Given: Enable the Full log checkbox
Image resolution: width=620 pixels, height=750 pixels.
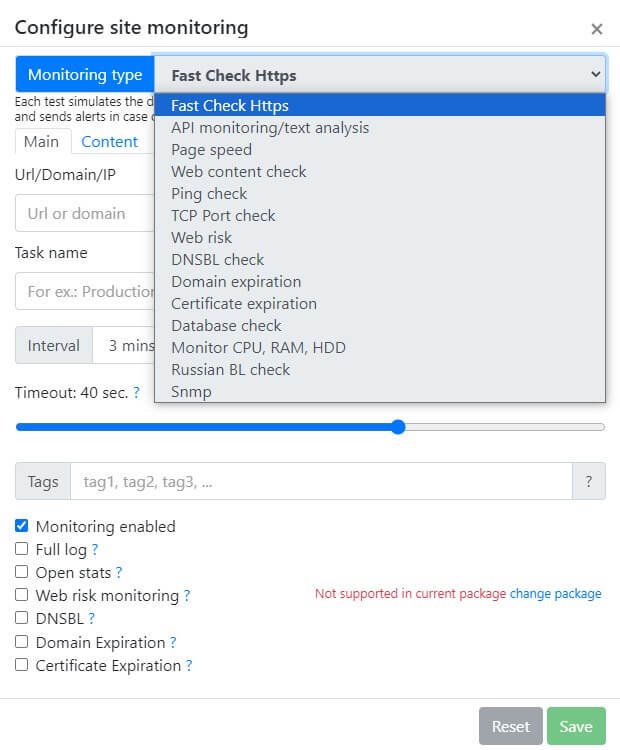Looking at the screenshot, I should pyautogui.click(x=22, y=549).
